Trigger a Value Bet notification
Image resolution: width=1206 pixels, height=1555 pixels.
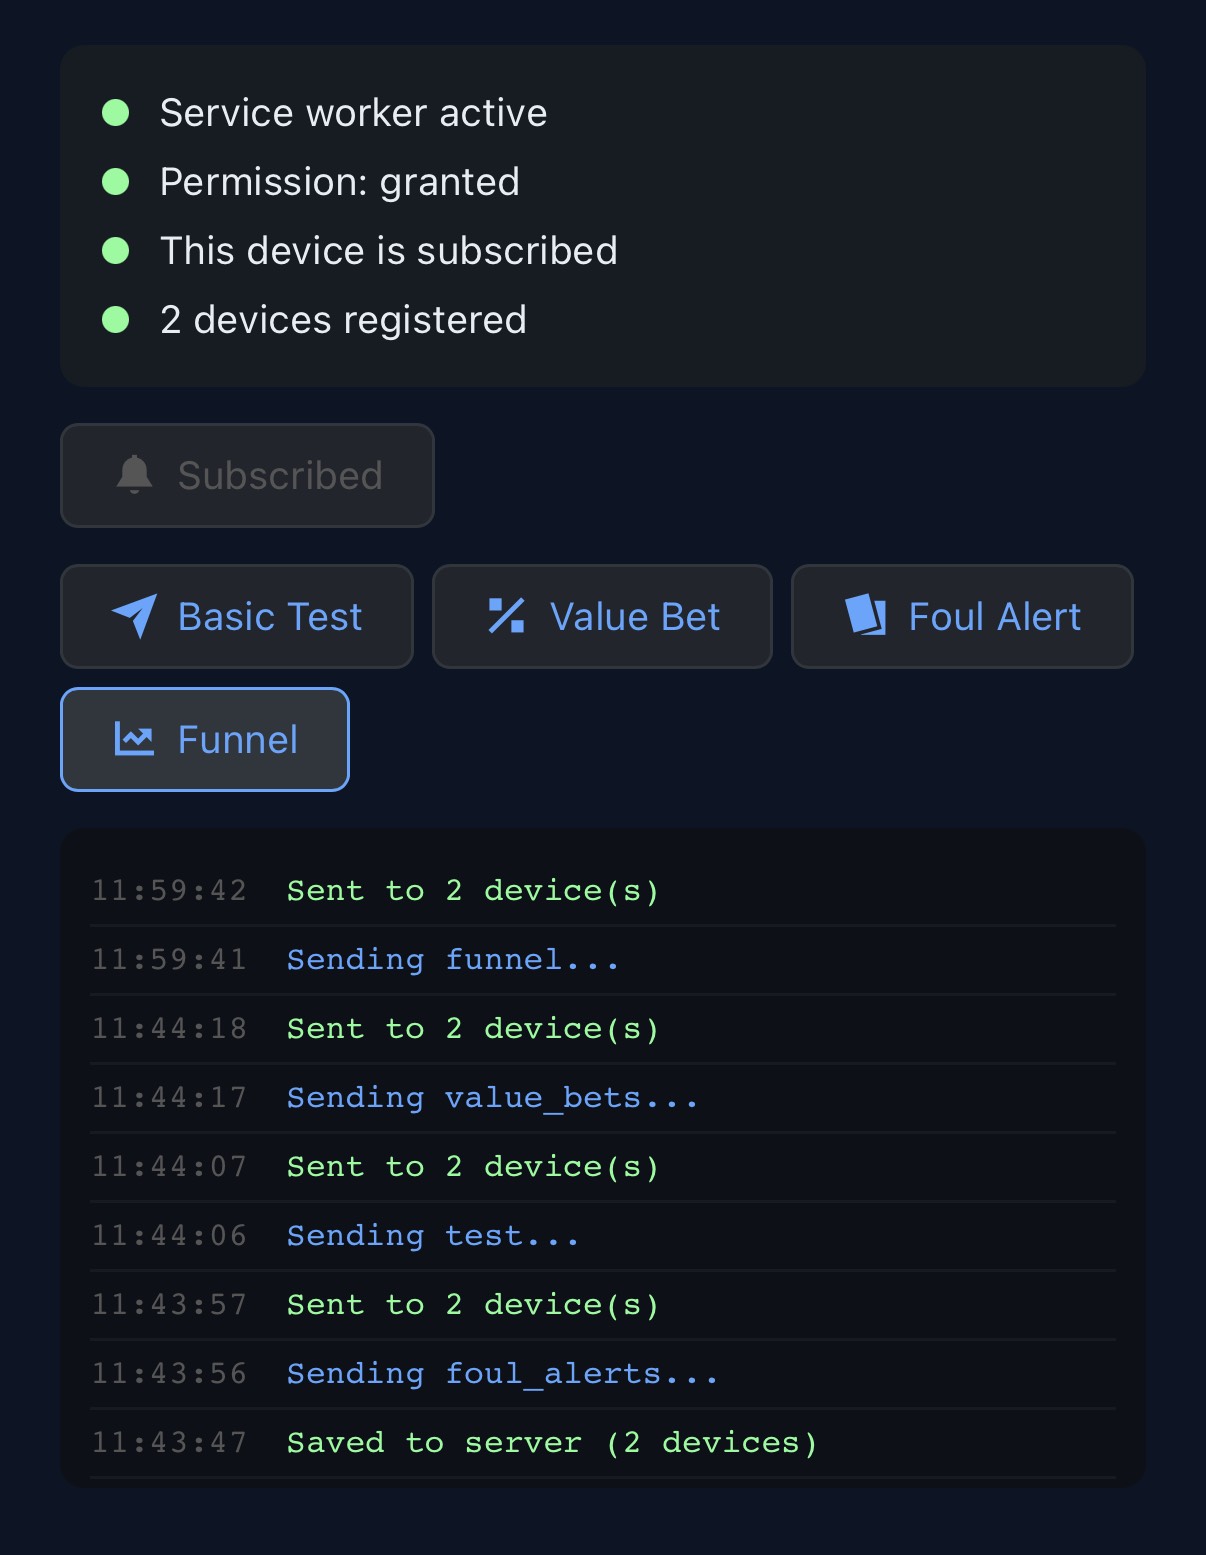(x=601, y=616)
